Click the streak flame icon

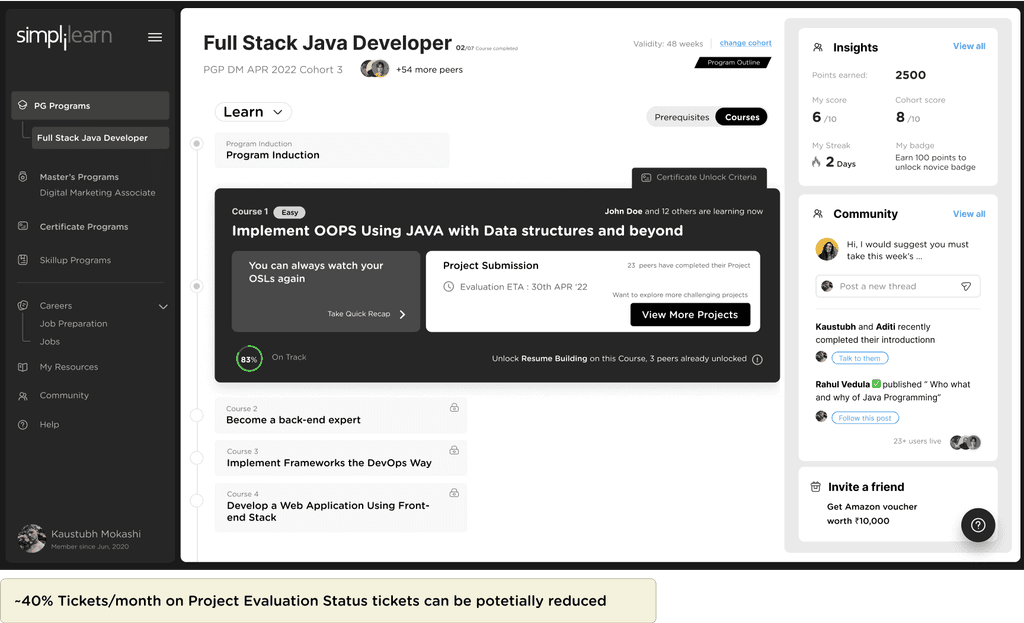click(x=816, y=161)
